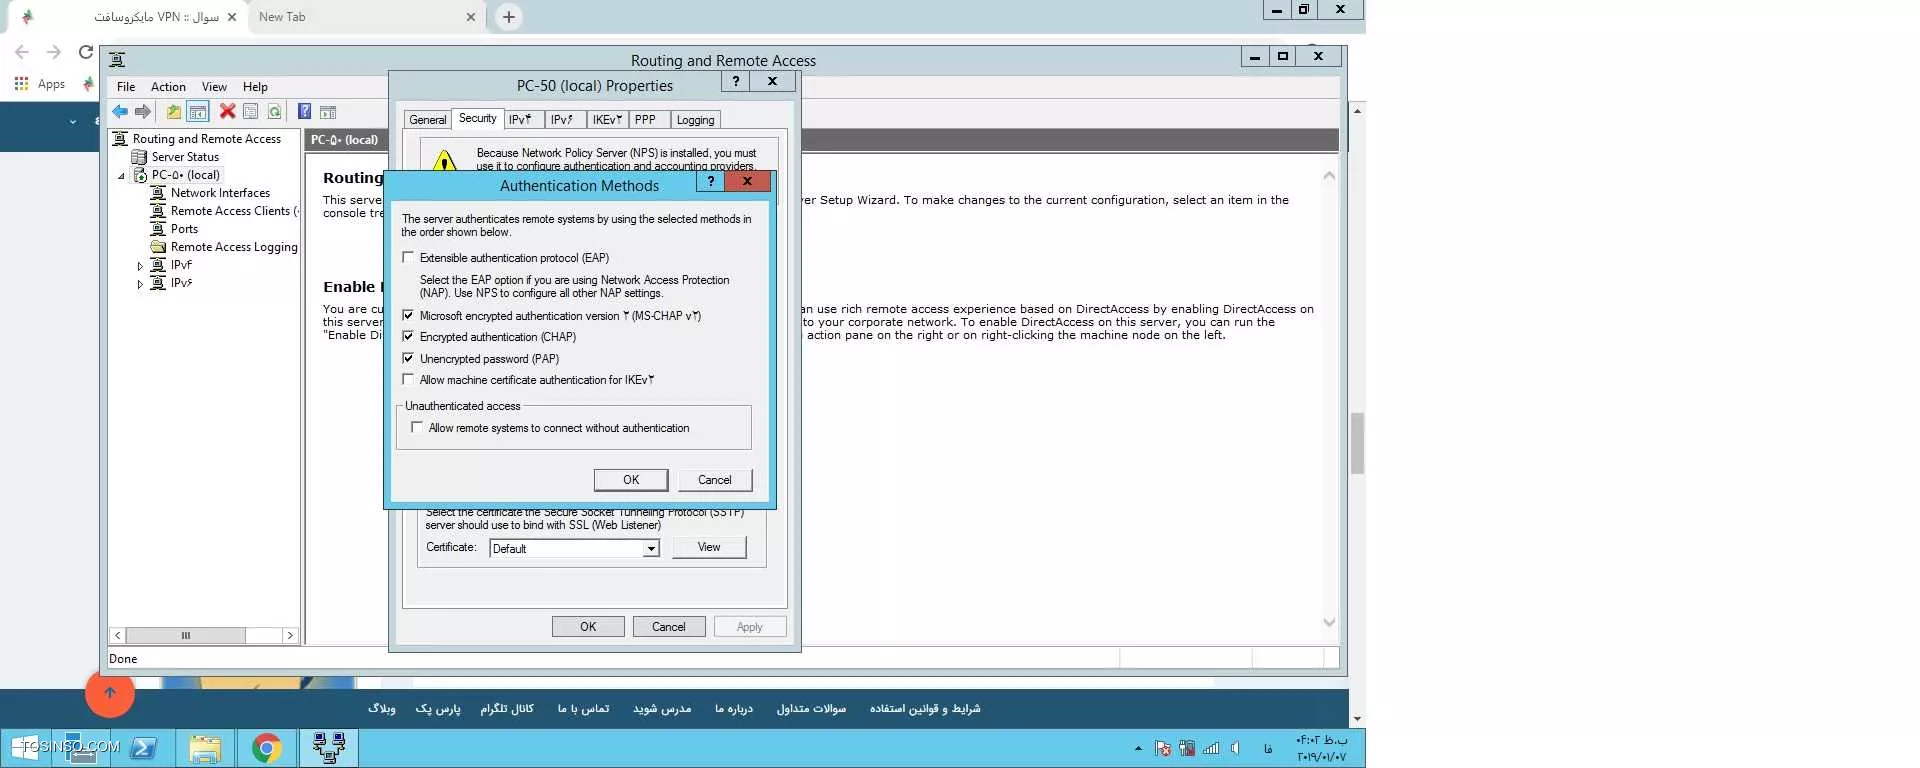Click the blue Back arrow in RRAS toolbar

tap(120, 112)
